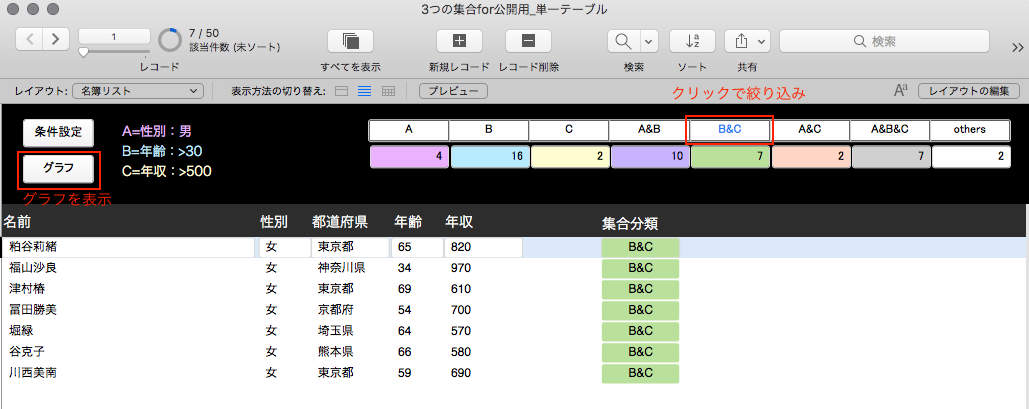Click the record number field

pyautogui.click(x=114, y=37)
